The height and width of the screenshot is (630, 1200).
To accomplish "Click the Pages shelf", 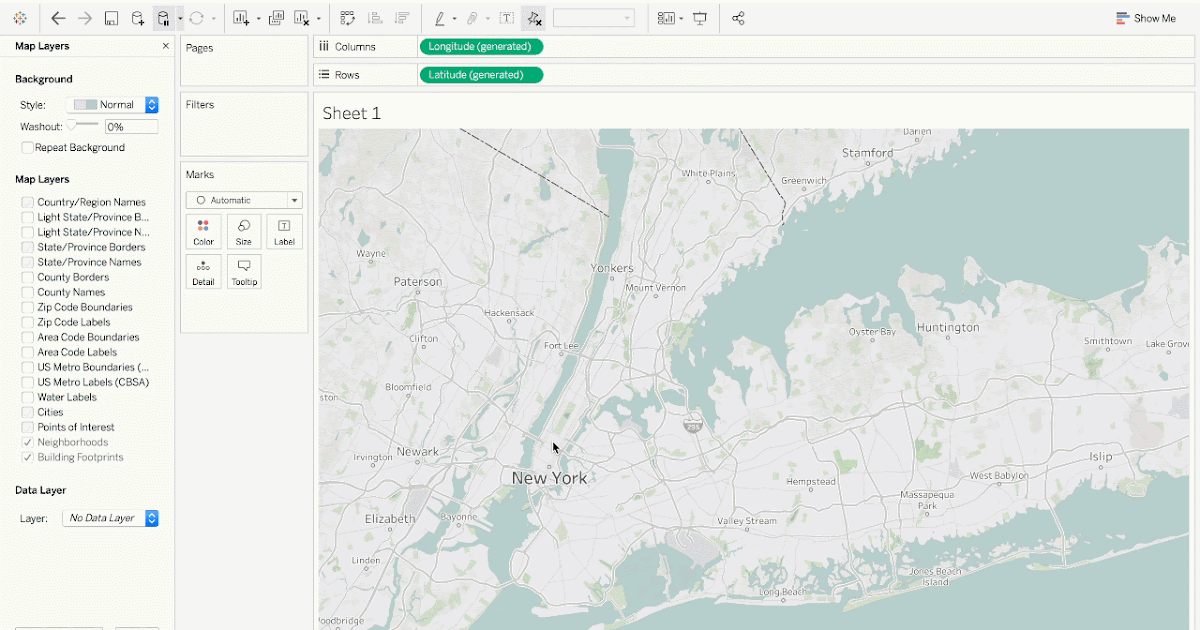I will point(244,60).
